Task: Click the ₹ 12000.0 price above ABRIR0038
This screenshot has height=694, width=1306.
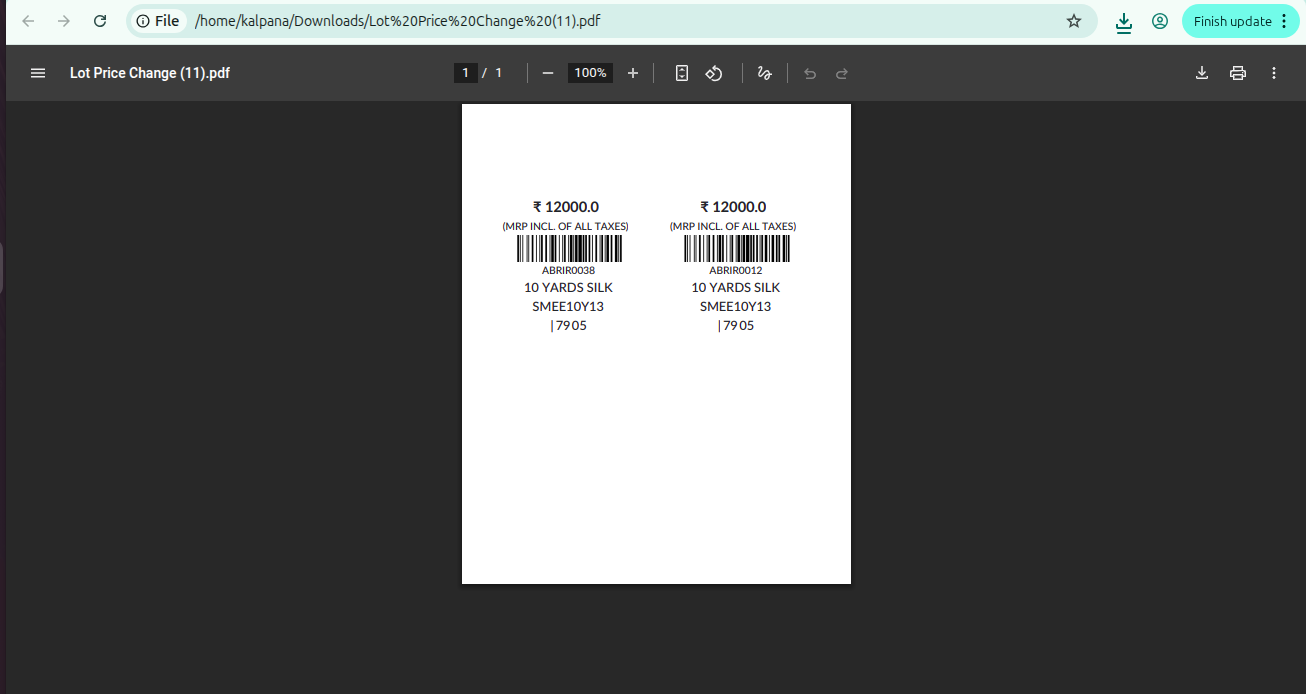Action: [566, 207]
